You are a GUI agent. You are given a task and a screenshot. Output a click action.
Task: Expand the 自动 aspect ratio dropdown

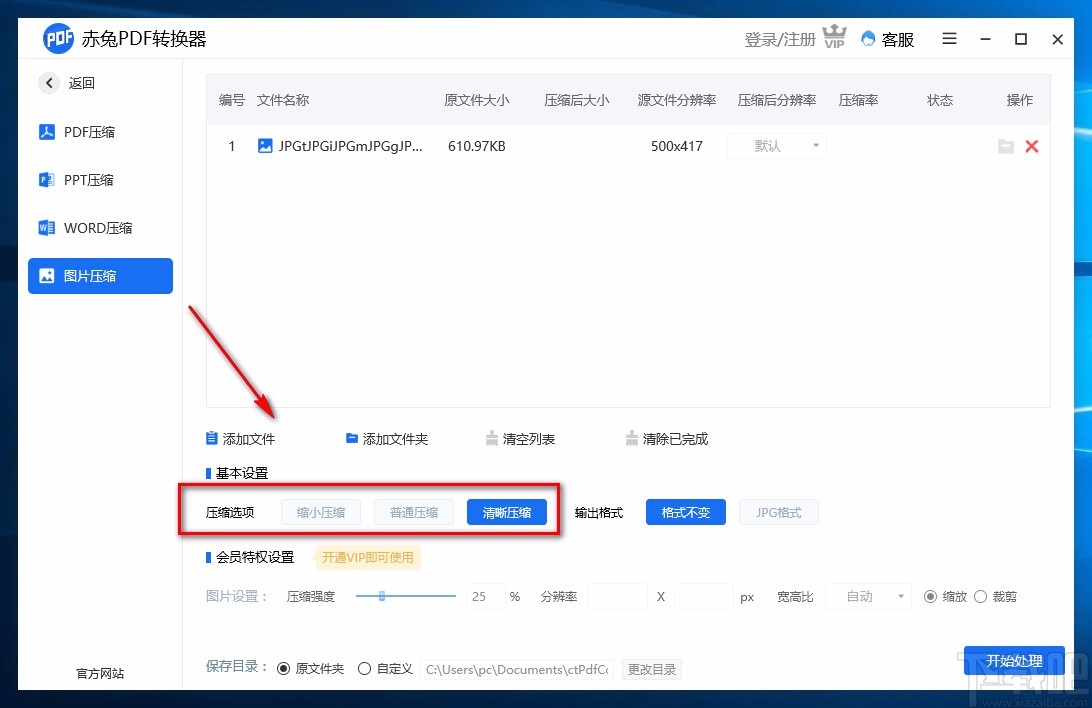coord(868,596)
